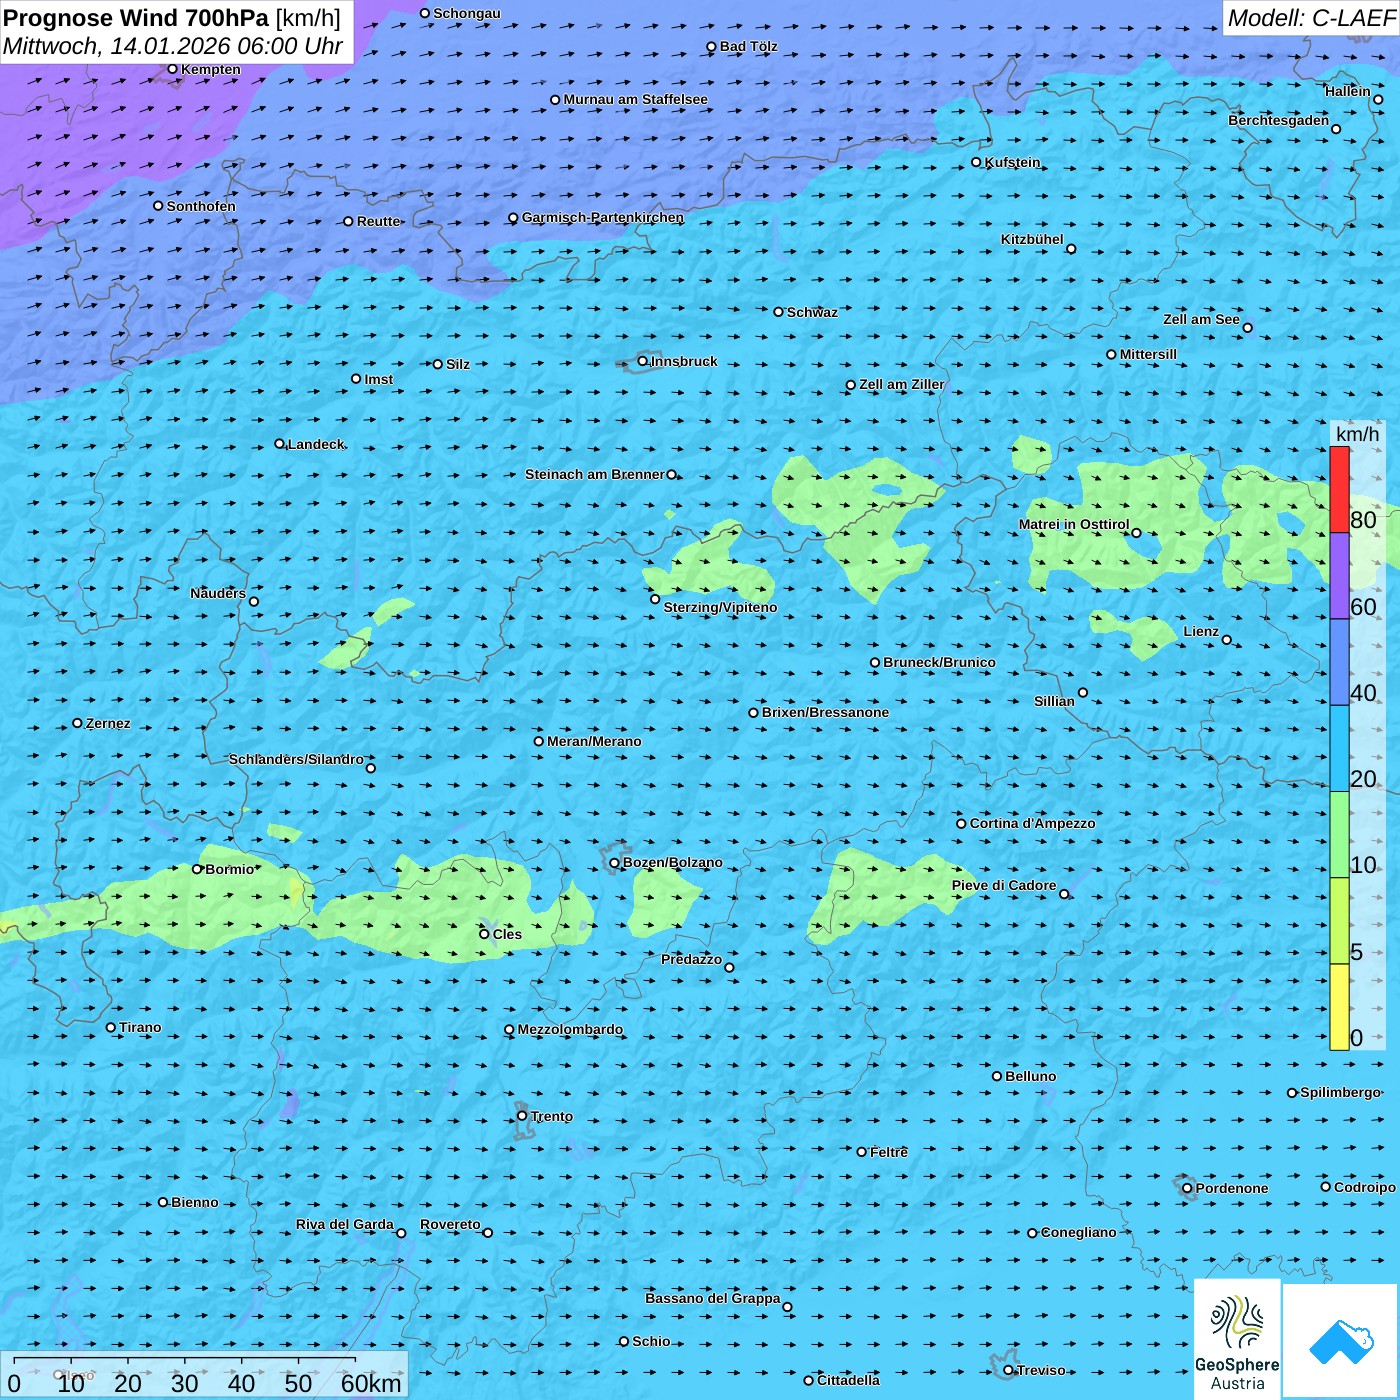Pick the purple legend color between 60 and 80
The width and height of the screenshot is (1400, 1400).
coord(1339,576)
